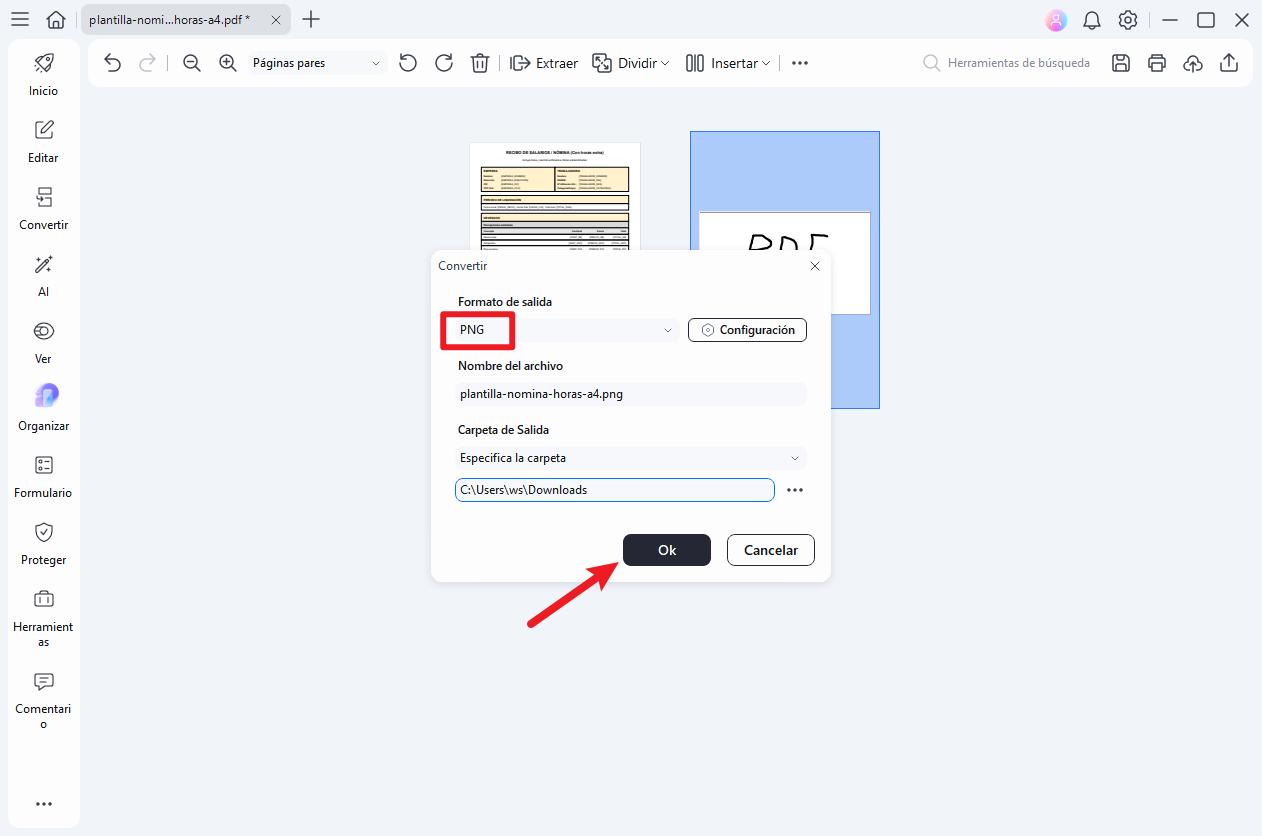Screen dimensions: 1262x836
Task: Open the Convertir sidebar tab
Action: point(44,209)
